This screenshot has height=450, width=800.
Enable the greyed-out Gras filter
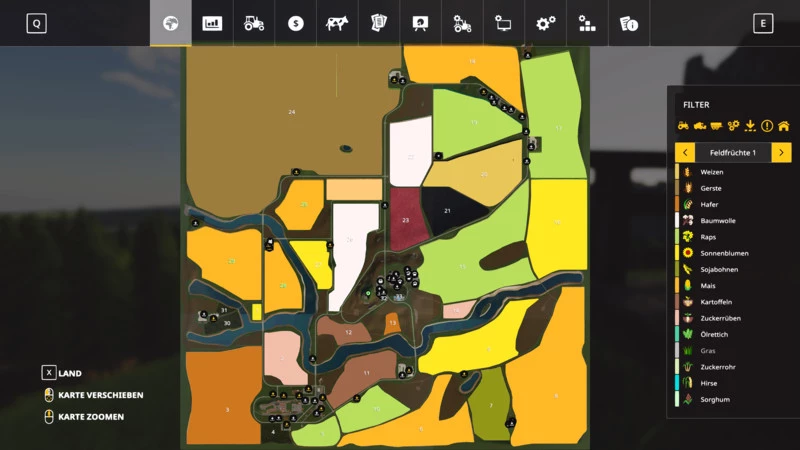pos(708,351)
